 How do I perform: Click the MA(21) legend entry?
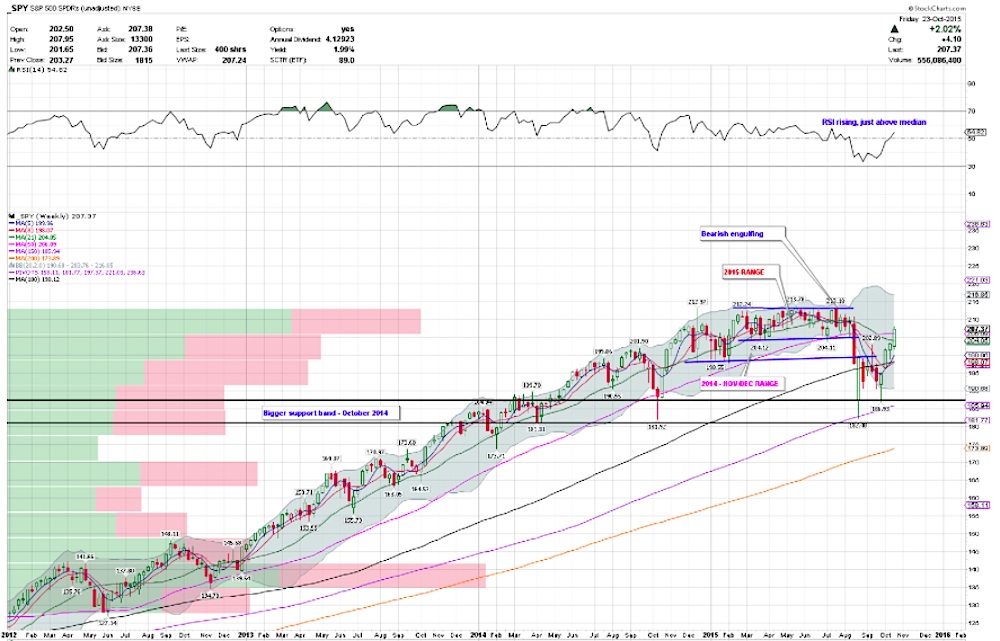point(33,237)
